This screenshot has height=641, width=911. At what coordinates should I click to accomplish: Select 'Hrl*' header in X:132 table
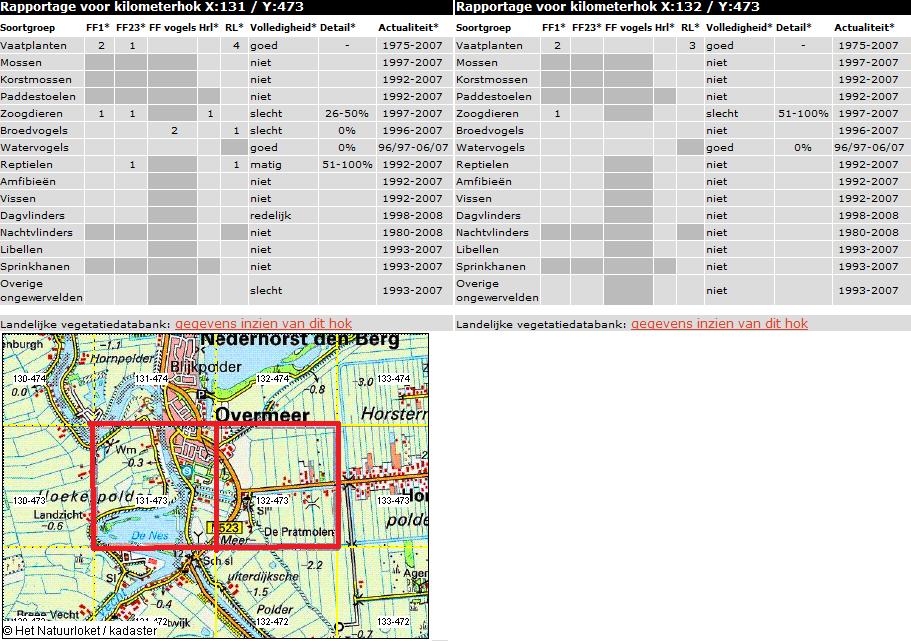pyautogui.click(x=664, y=28)
